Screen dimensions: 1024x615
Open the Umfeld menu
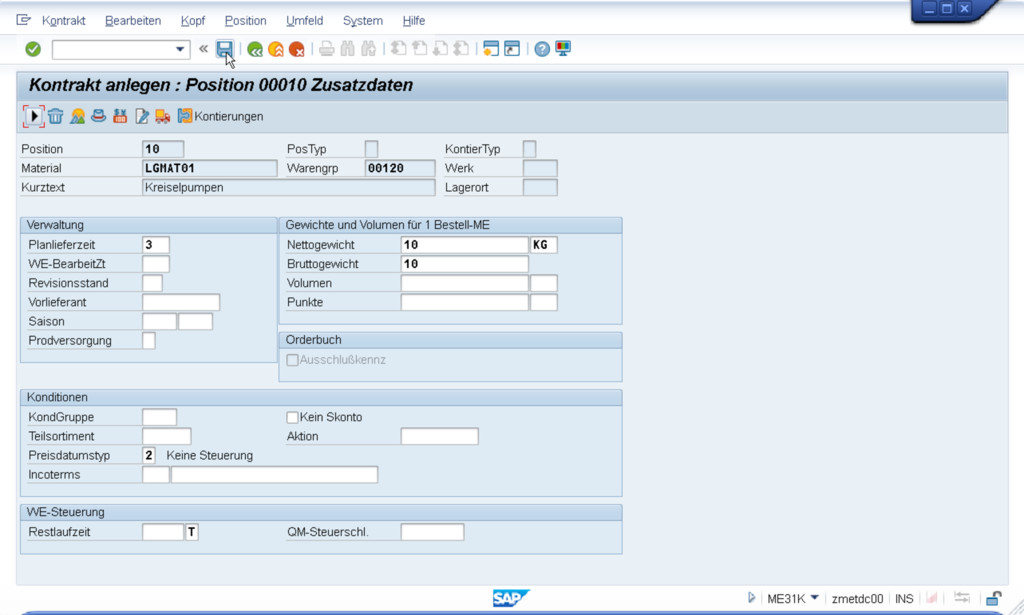tap(304, 20)
